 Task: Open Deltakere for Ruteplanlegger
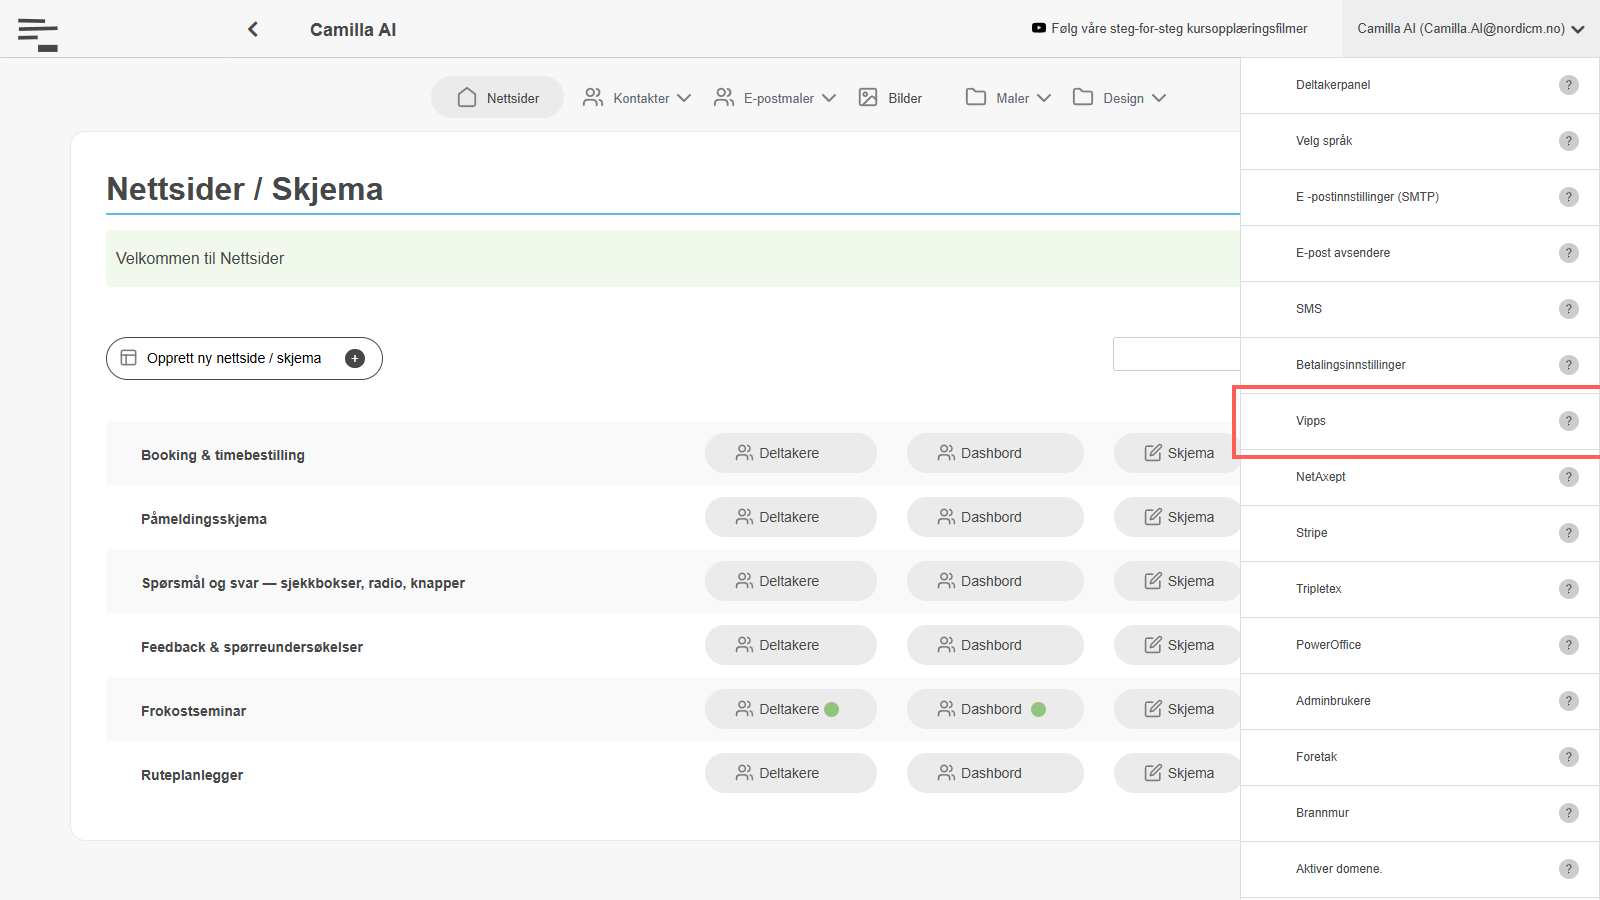click(791, 773)
